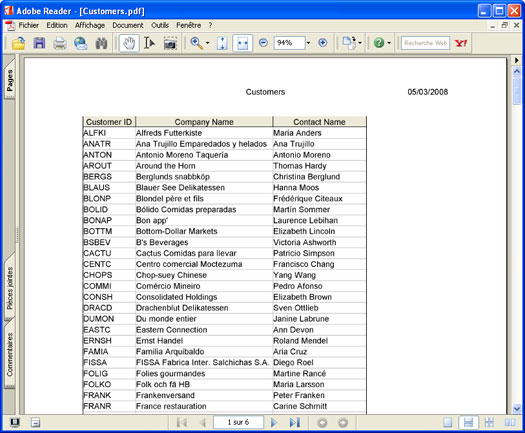525x433 pixels.
Task: Click the document pane options arrow
Action: (517, 60)
